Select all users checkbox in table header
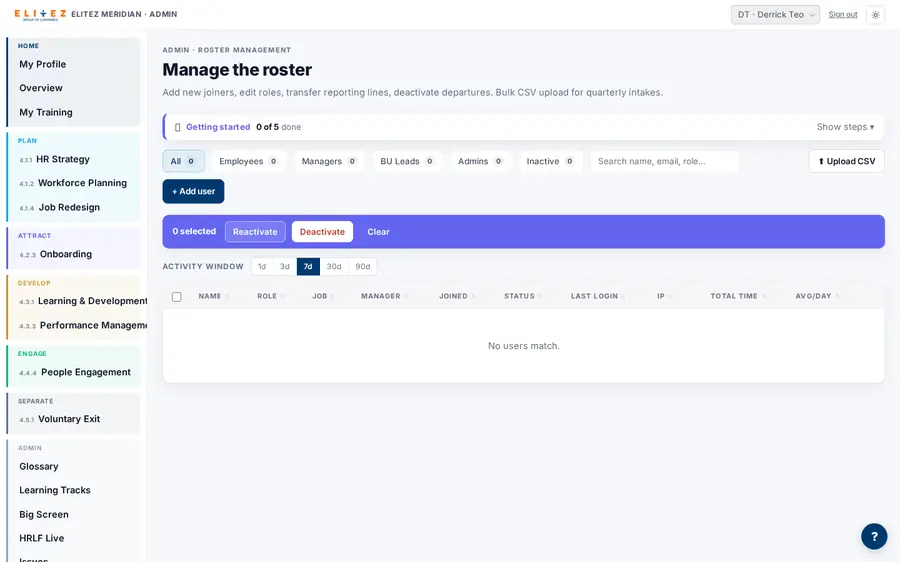This screenshot has width=900, height=562. pyautogui.click(x=177, y=297)
